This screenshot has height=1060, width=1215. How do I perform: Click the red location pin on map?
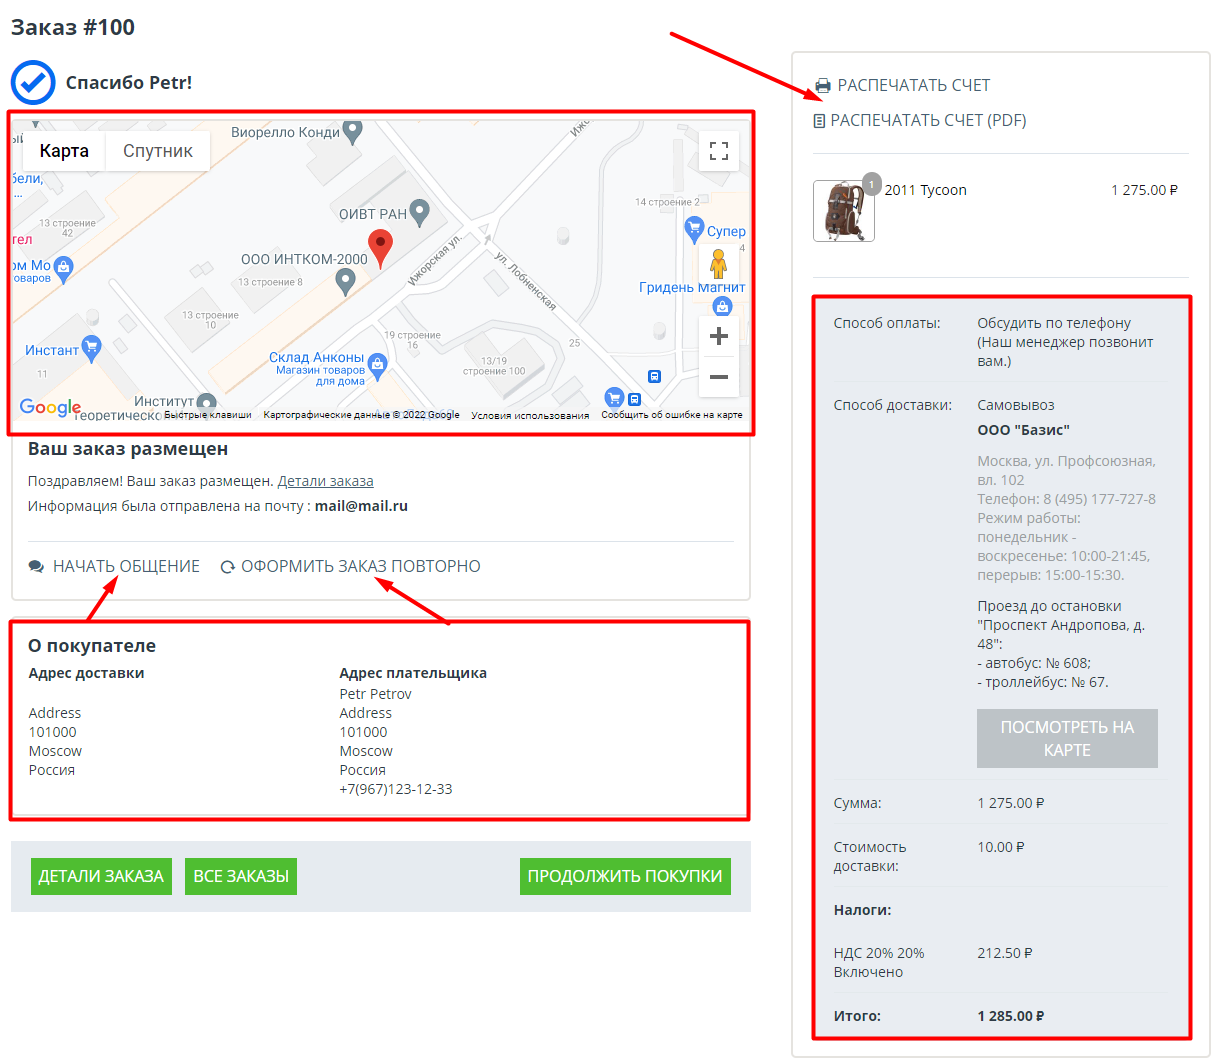coord(380,246)
